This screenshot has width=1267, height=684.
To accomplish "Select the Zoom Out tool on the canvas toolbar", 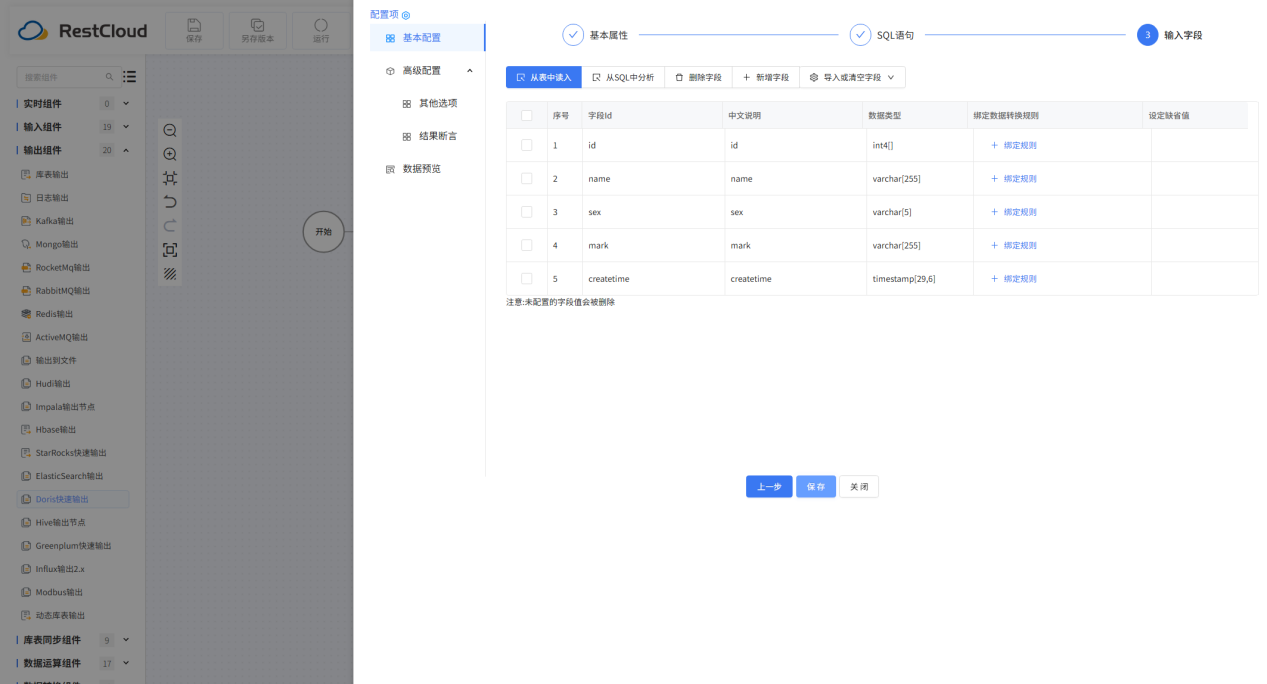I will coord(170,130).
